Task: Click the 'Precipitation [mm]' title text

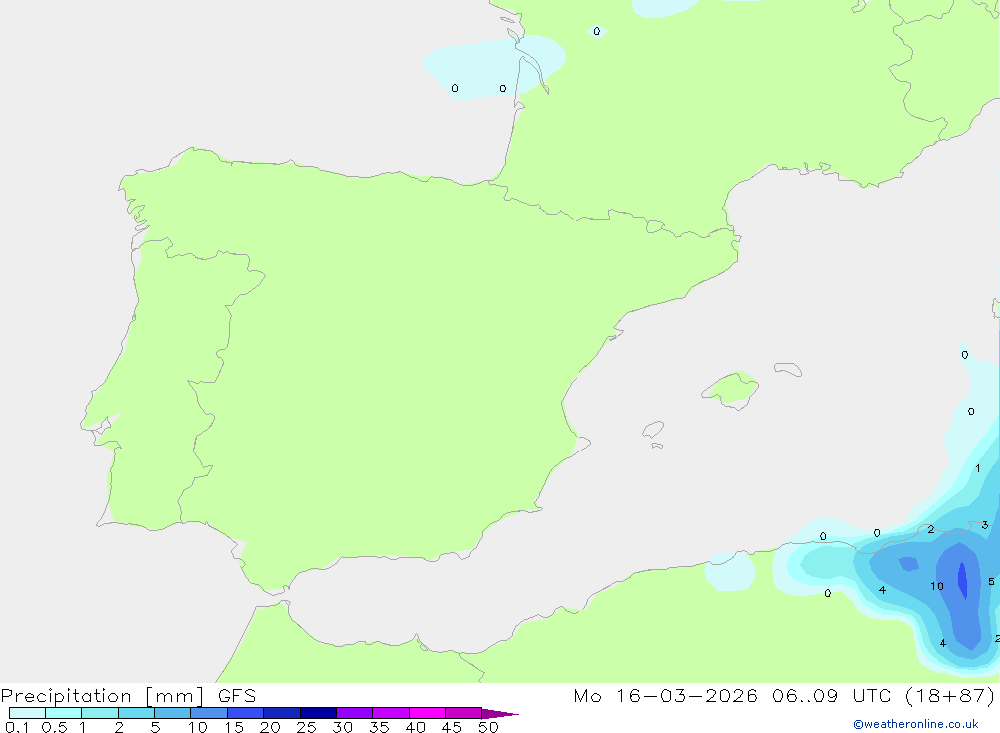Action: pos(102,696)
